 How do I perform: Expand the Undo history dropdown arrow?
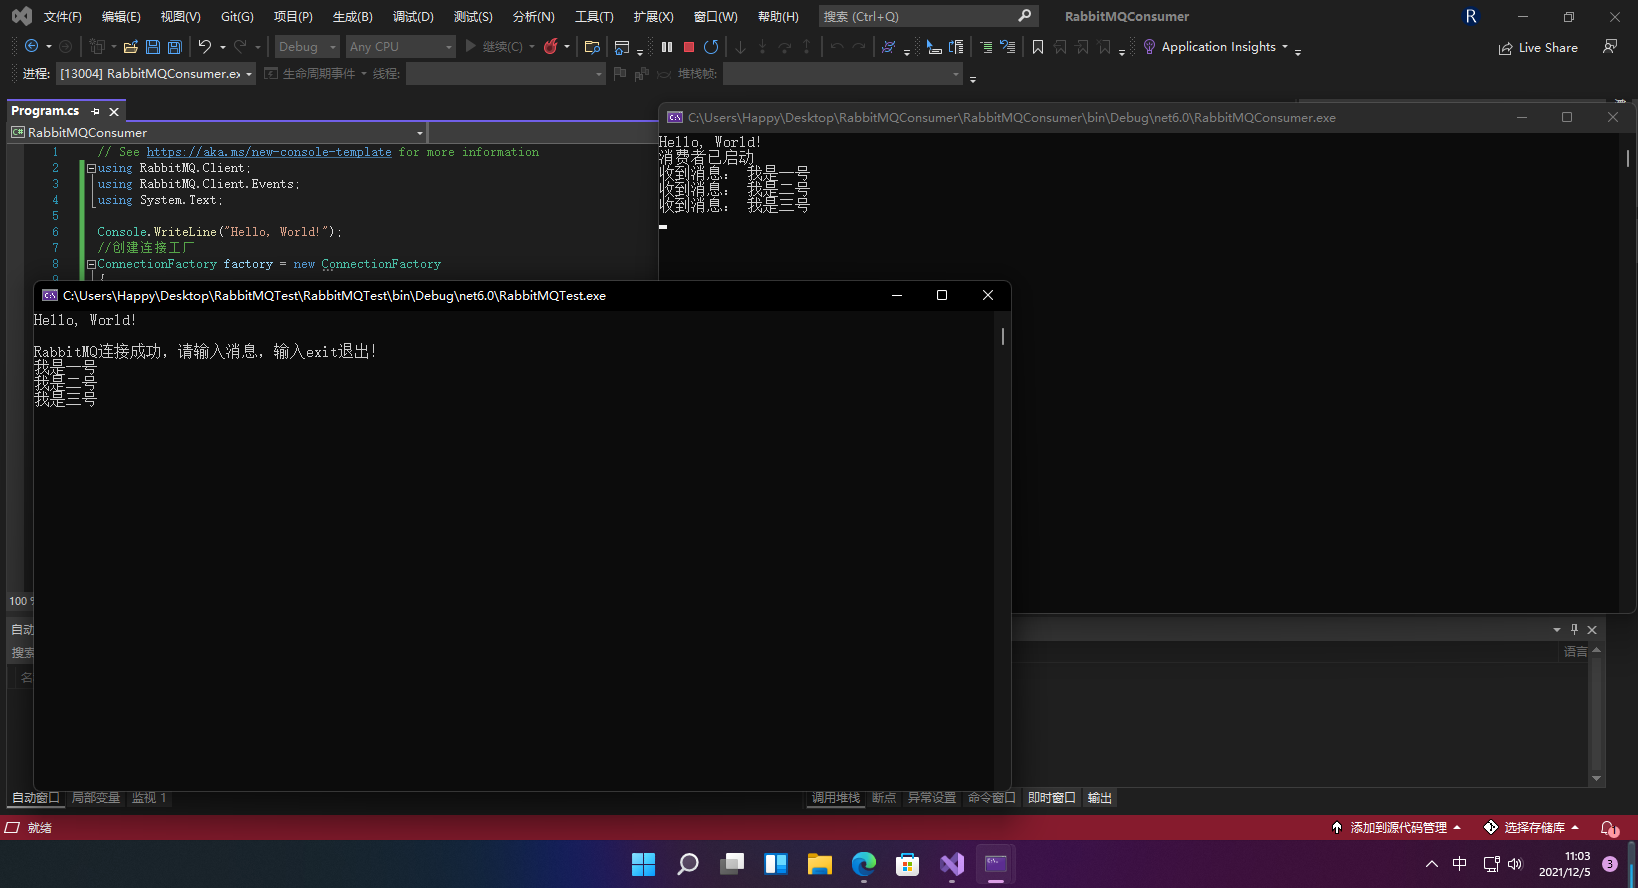(x=222, y=47)
